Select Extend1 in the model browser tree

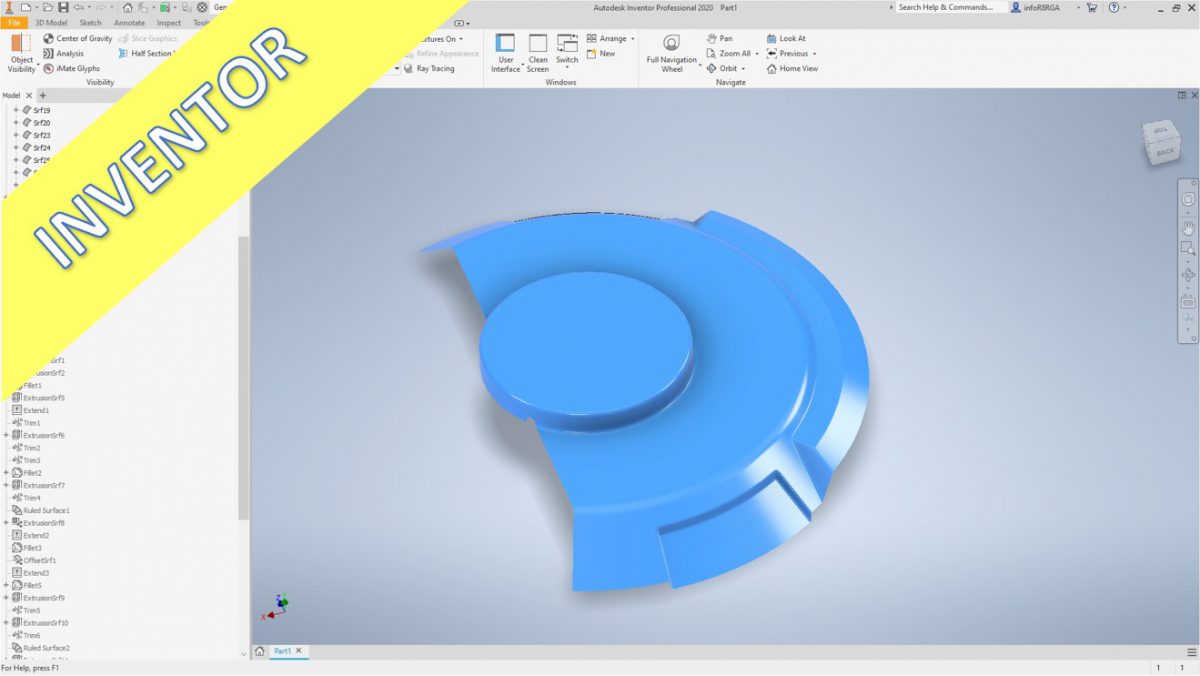30,410
